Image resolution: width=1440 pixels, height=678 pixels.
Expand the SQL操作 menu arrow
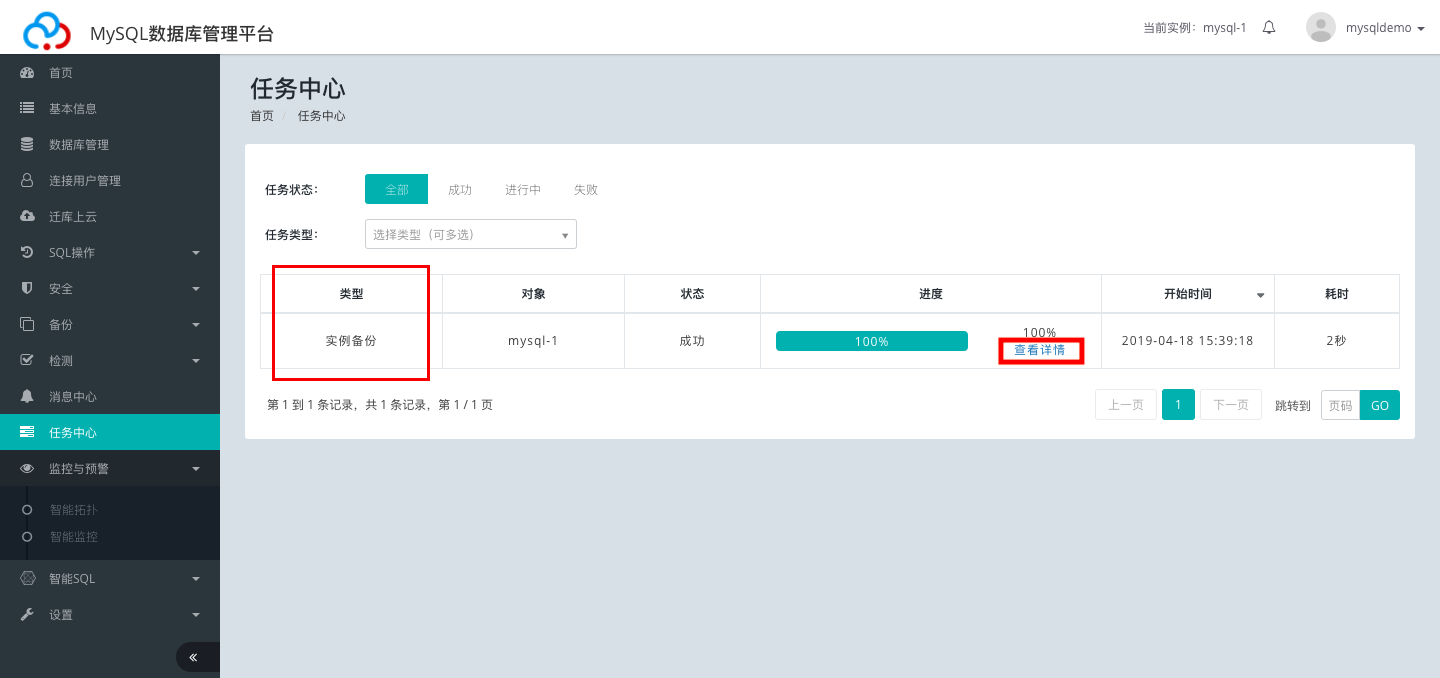pyautogui.click(x=196, y=253)
